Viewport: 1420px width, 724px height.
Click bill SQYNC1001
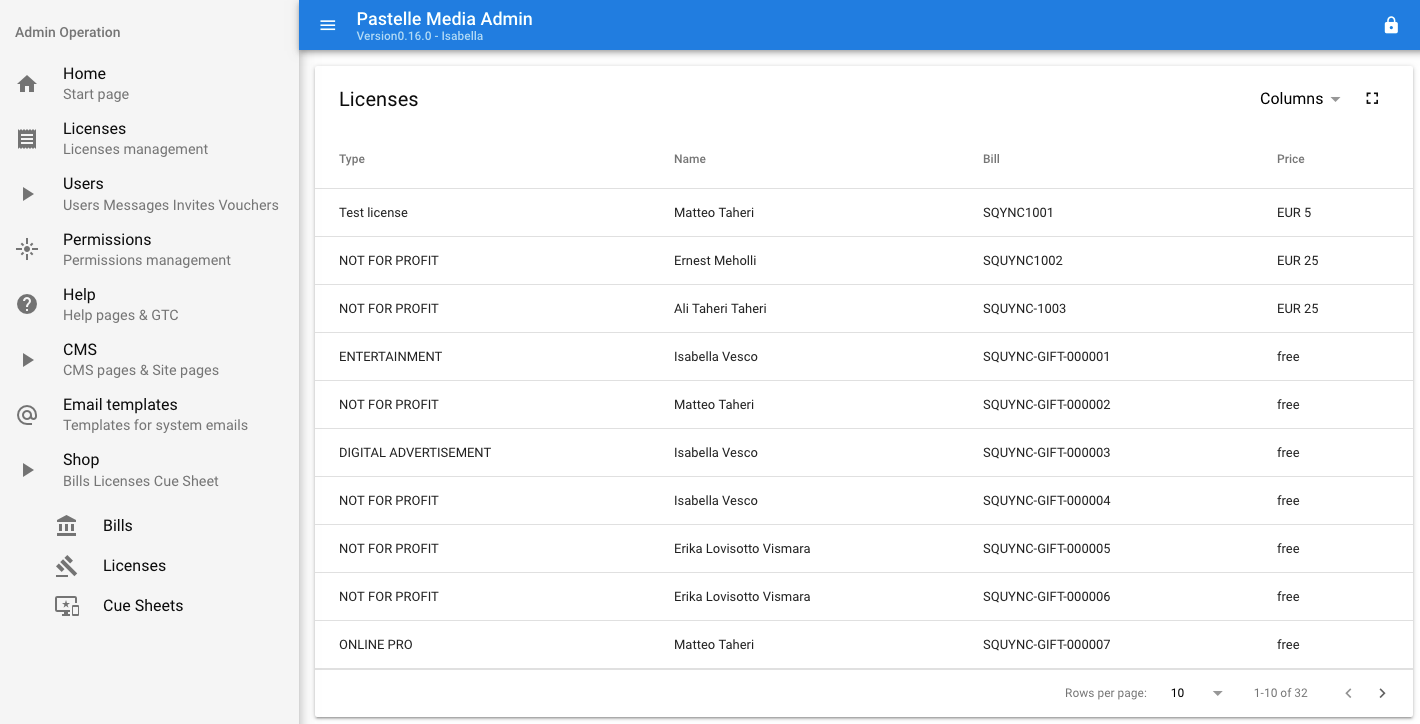coord(1018,213)
